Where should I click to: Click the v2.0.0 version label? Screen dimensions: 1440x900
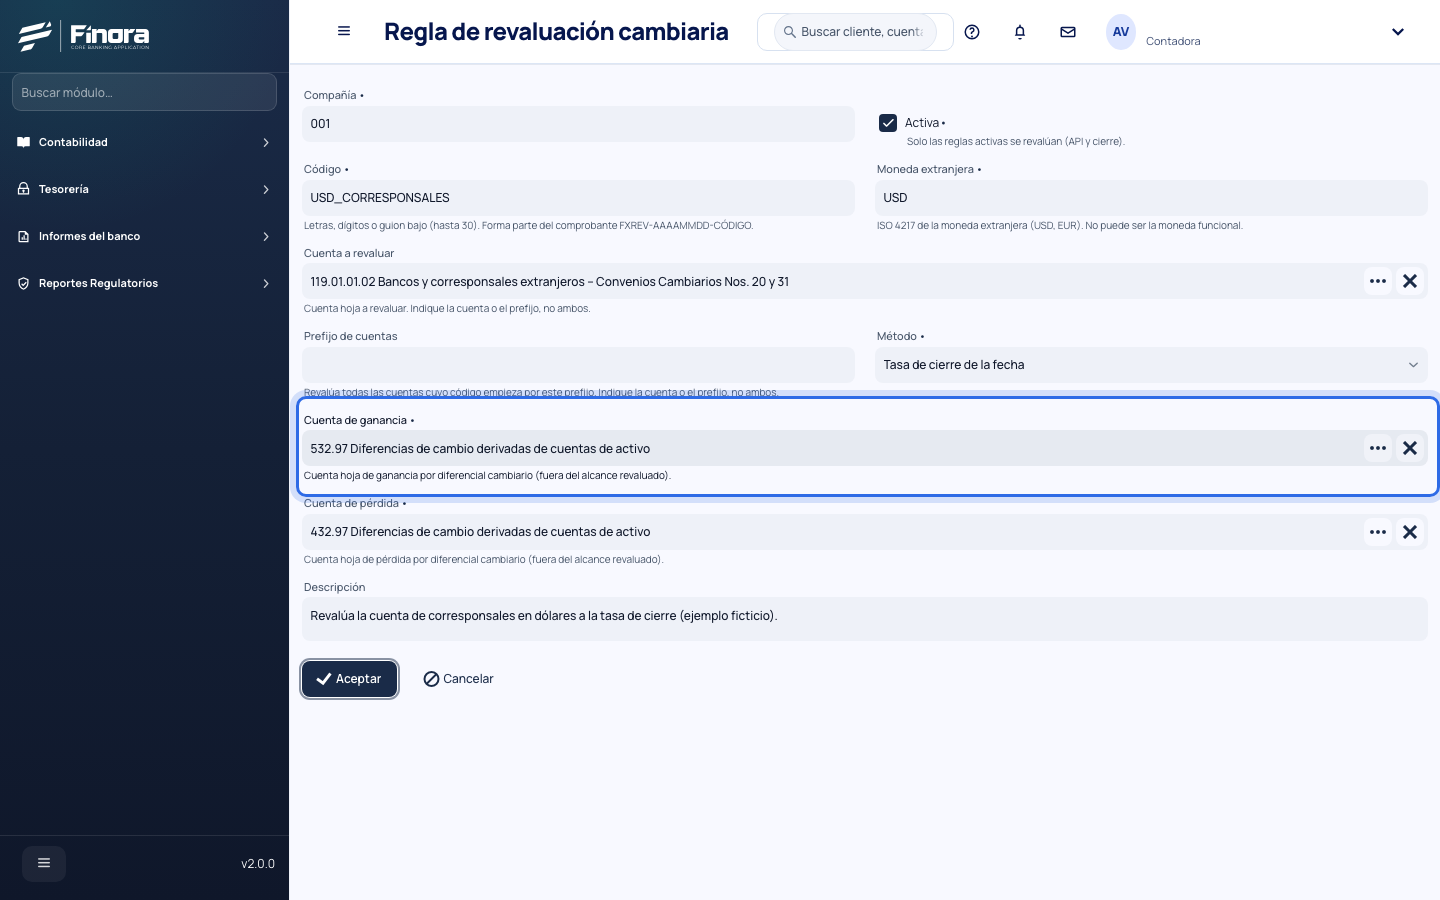click(x=258, y=864)
